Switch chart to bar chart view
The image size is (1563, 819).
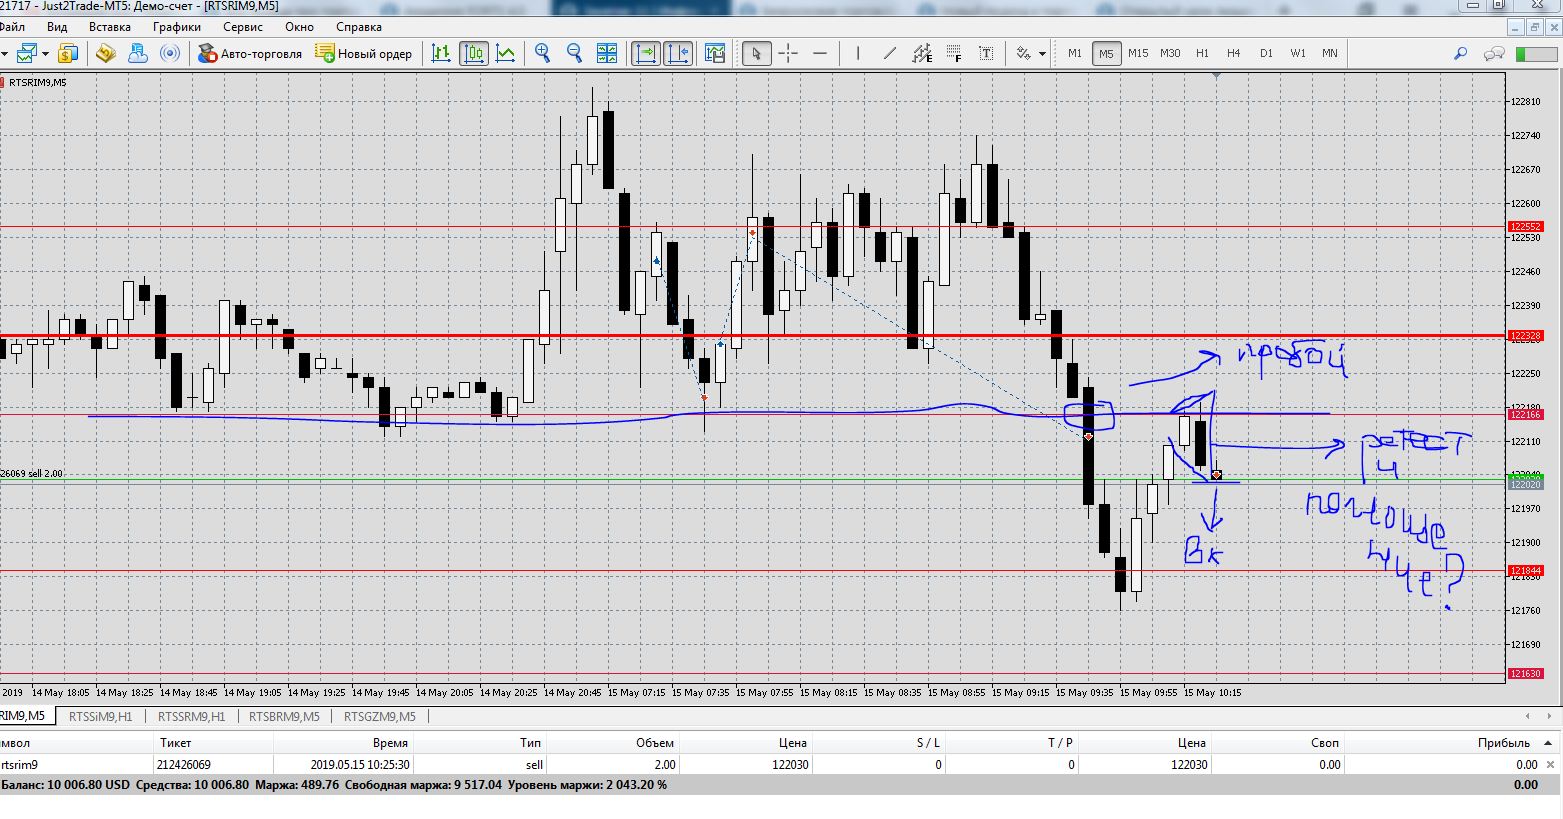441,53
